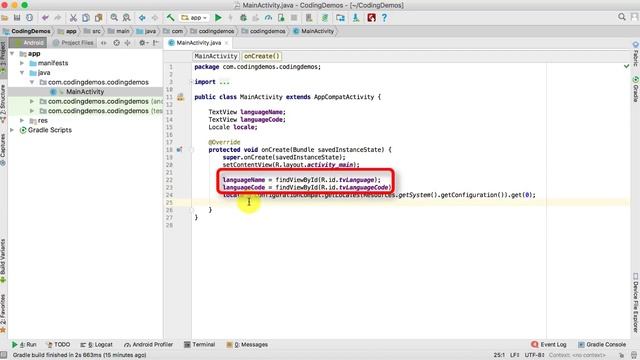This screenshot has width=640, height=360.
Task: Open the Terminal tool window
Action: 199,344
